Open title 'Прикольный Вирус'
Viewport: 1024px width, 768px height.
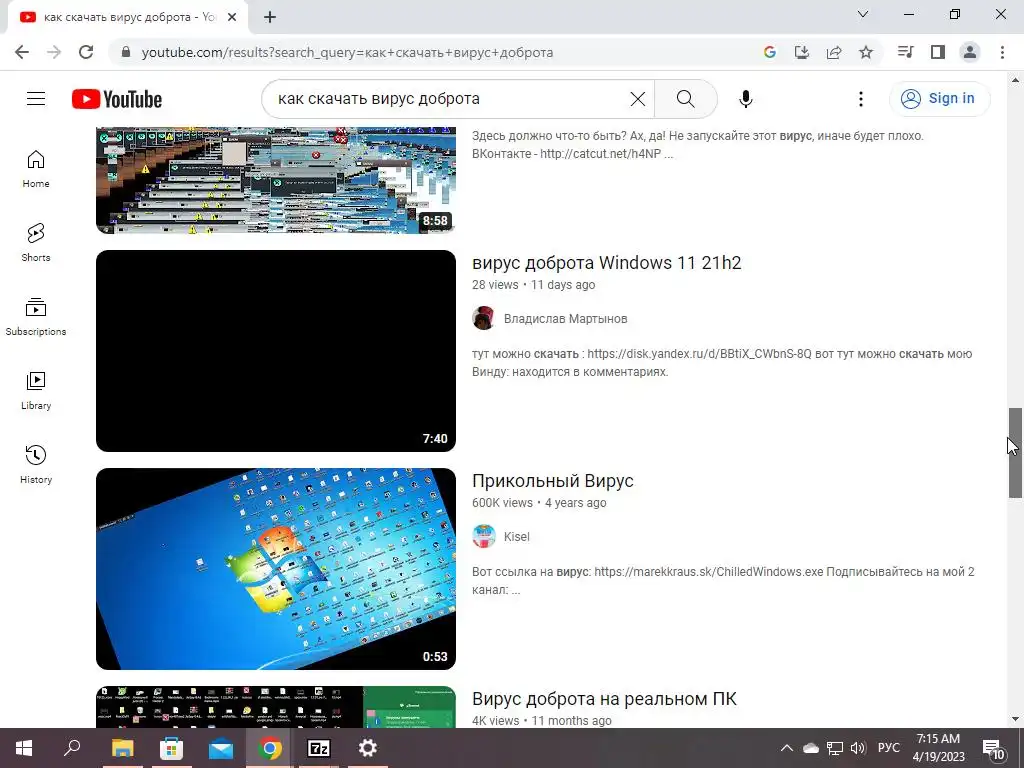[552, 481]
